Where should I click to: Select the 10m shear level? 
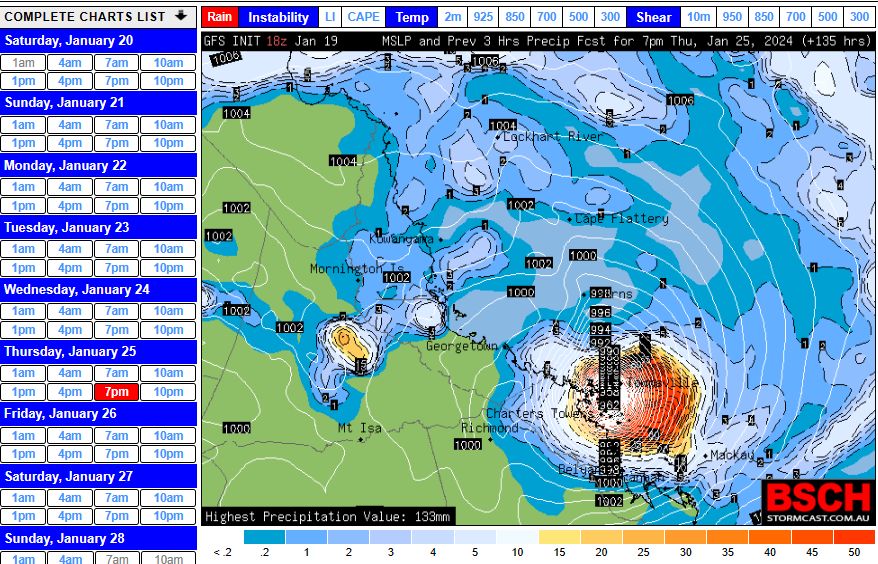click(x=699, y=17)
